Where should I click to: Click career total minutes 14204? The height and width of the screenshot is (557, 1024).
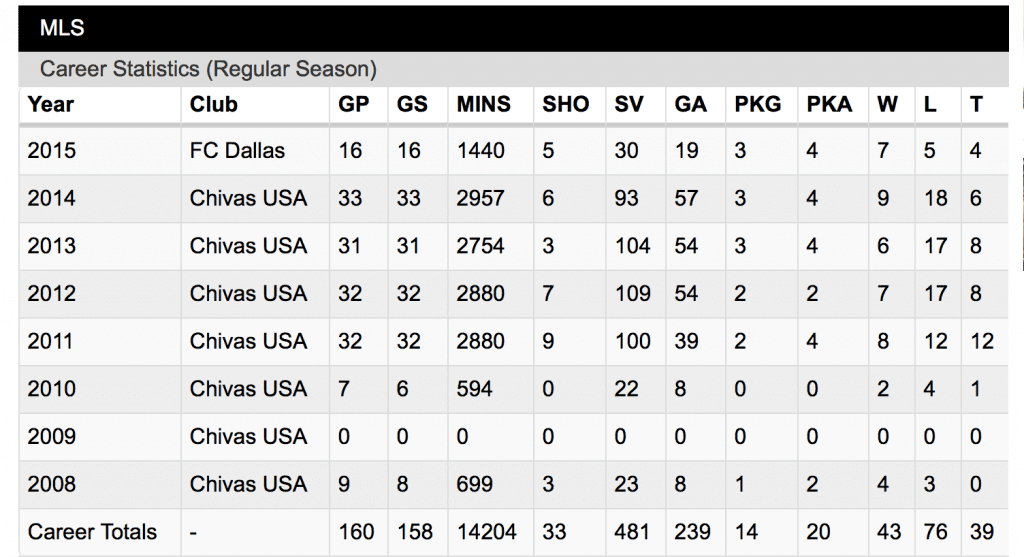tap(487, 532)
